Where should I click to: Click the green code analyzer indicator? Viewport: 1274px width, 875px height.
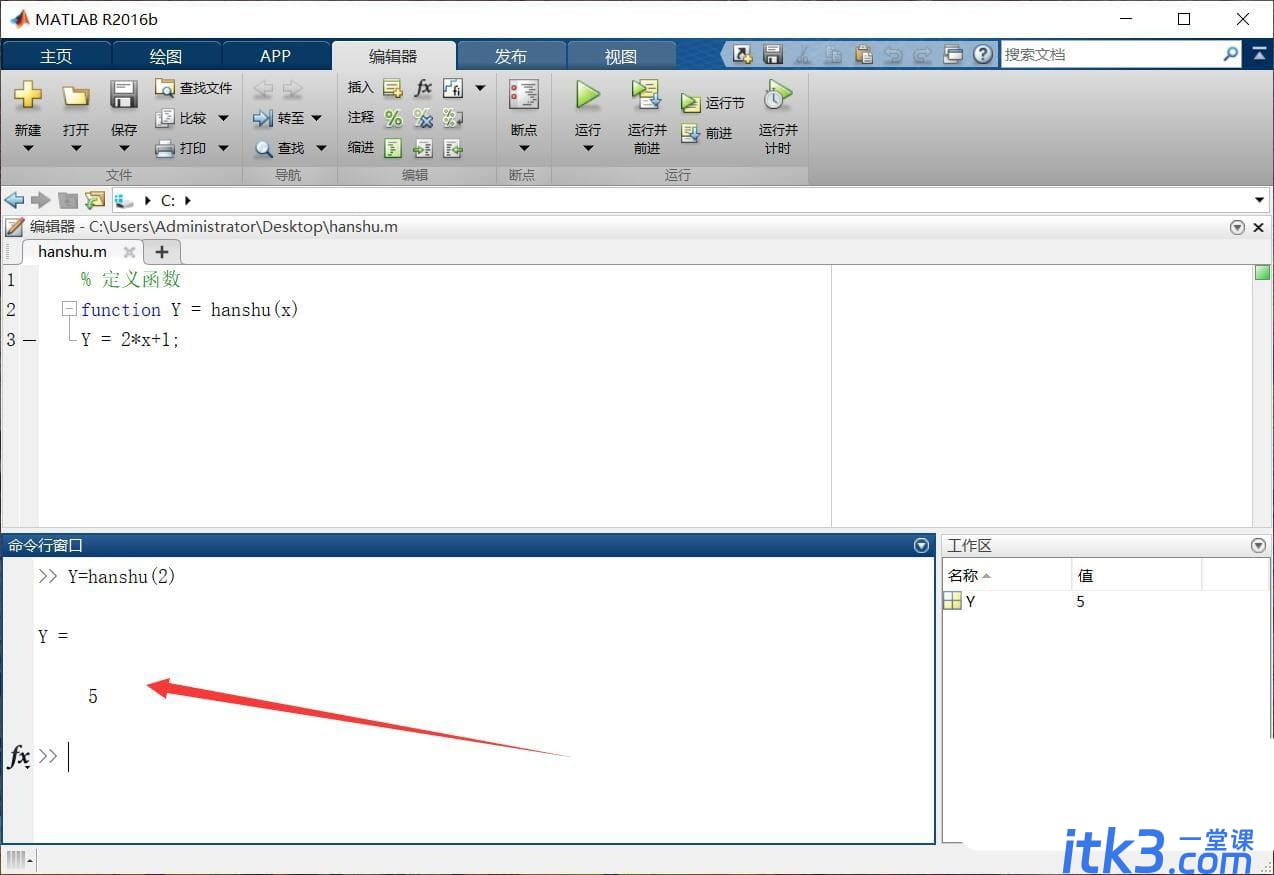[1262, 273]
